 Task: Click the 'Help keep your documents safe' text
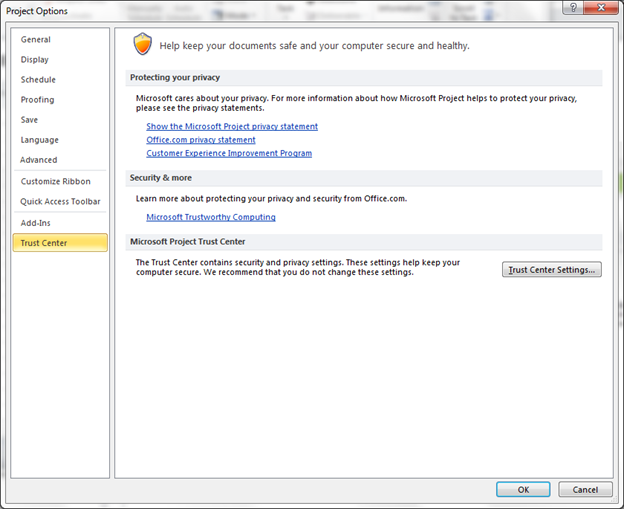pyautogui.click(x=314, y=46)
